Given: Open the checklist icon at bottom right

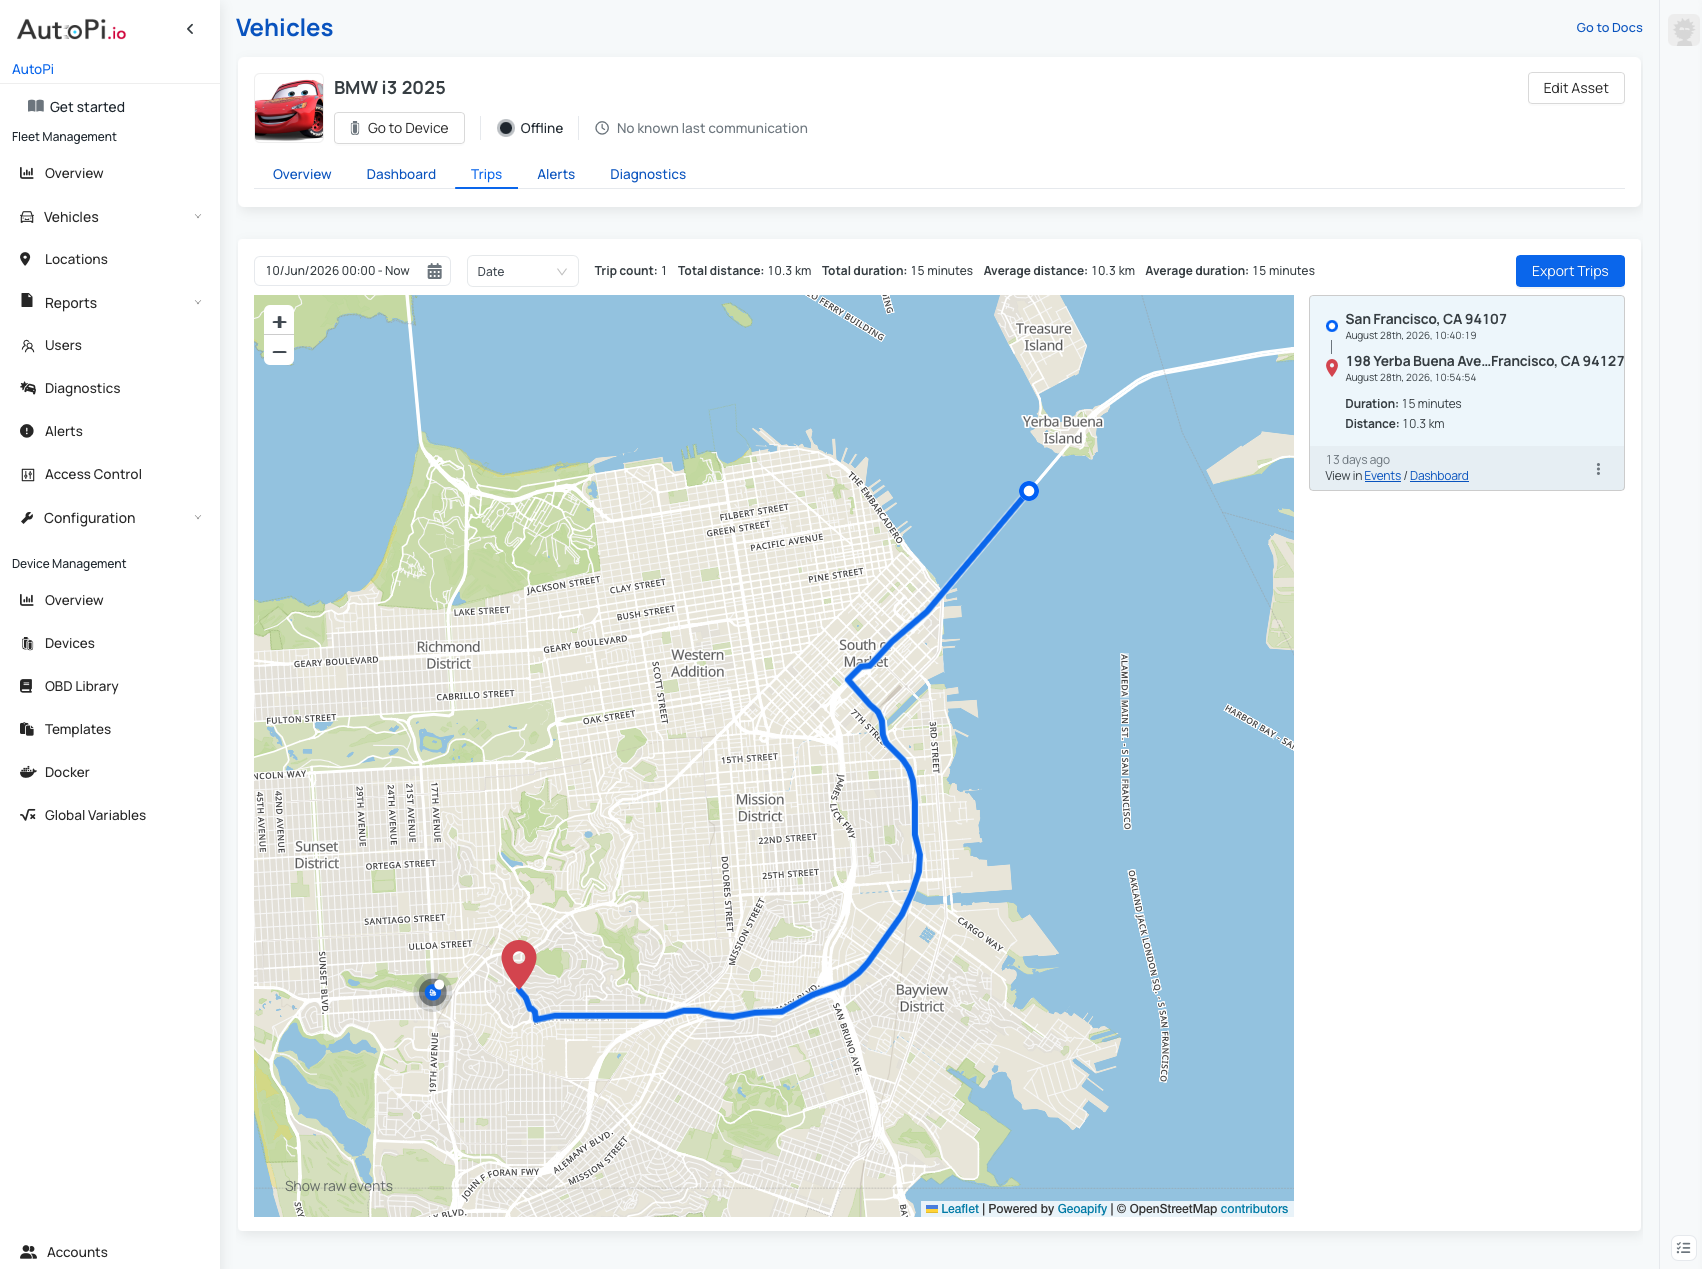Looking at the screenshot, I should click(x=1684, y=1248).
